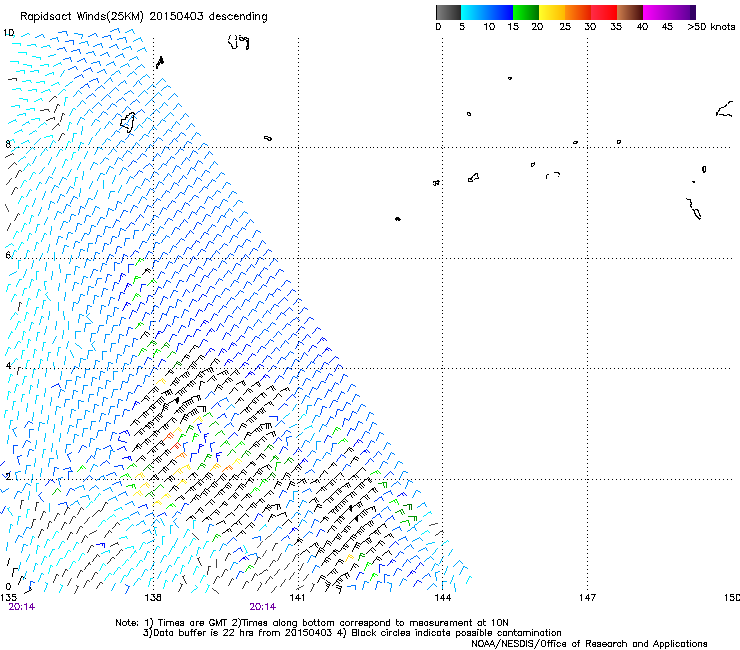Click the '25' label under the color legend

coord(565,27)
